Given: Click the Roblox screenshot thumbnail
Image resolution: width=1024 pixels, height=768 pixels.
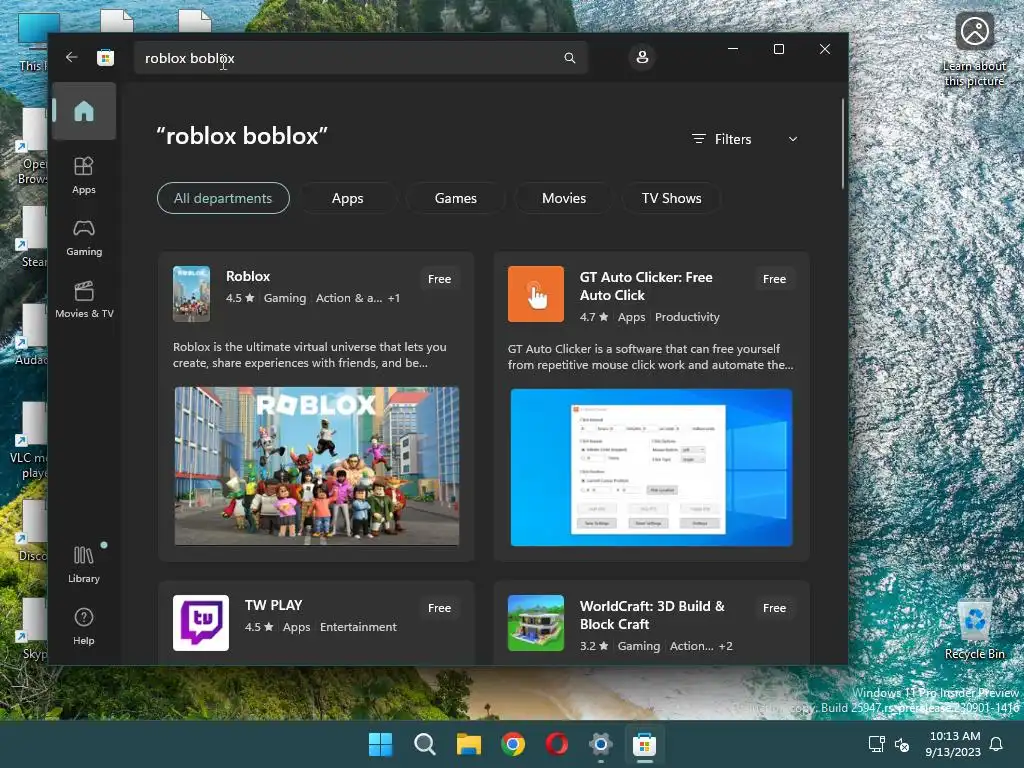Looking at the screenshot, I should tap(317, 466).
